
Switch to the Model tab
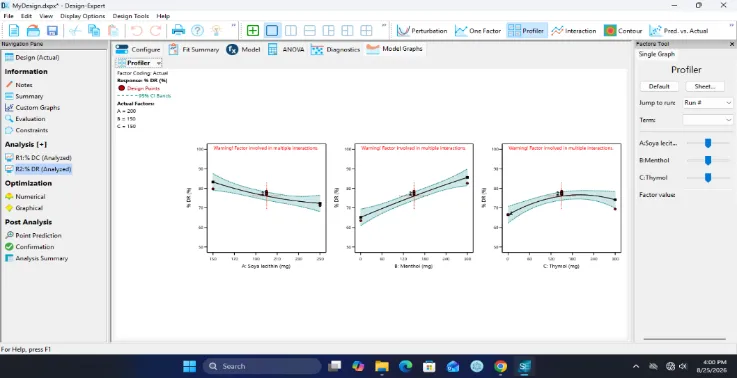coord(243,49)
